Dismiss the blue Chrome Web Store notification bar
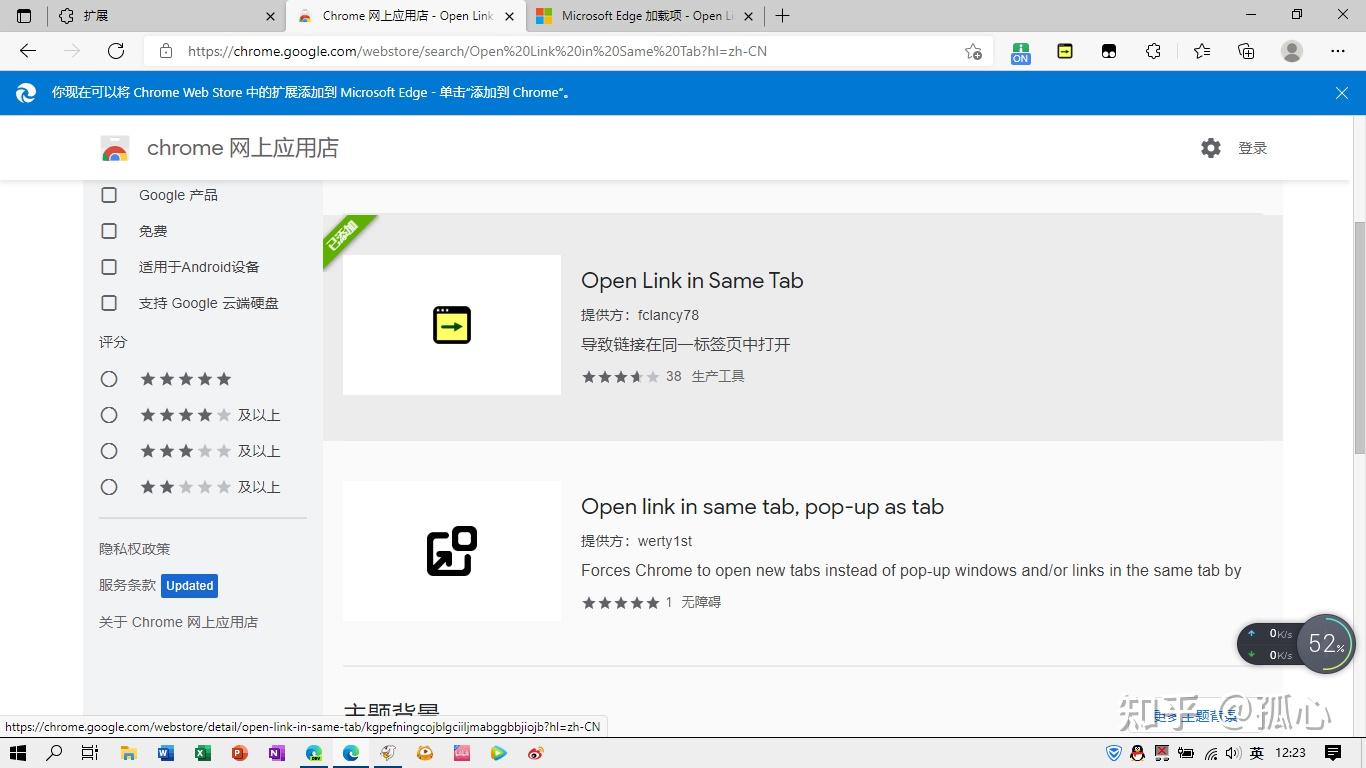The height and width of the screenshot is (768, 1366). click(x=1342, y=92)
